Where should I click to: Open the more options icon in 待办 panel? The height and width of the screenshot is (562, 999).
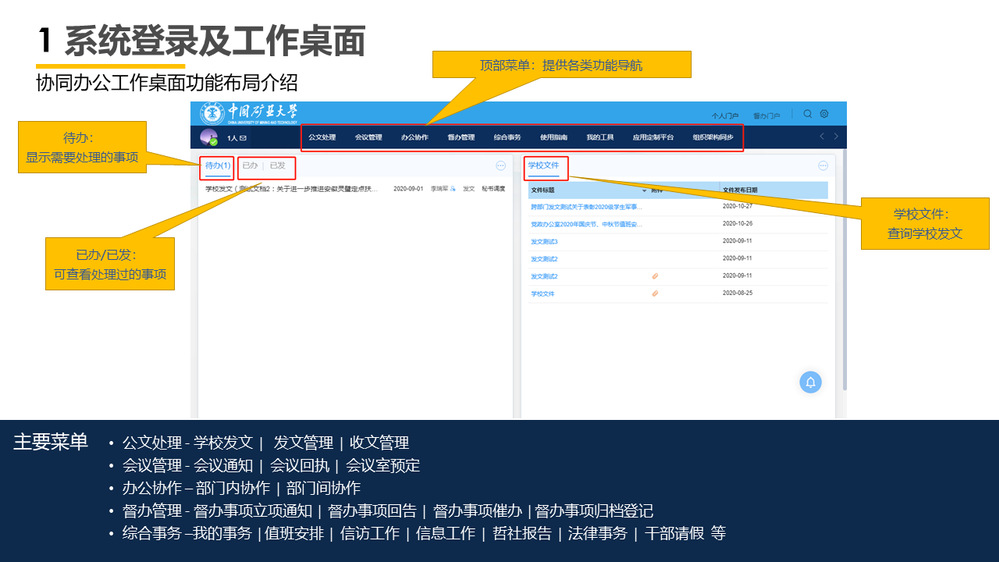[501, 166]
